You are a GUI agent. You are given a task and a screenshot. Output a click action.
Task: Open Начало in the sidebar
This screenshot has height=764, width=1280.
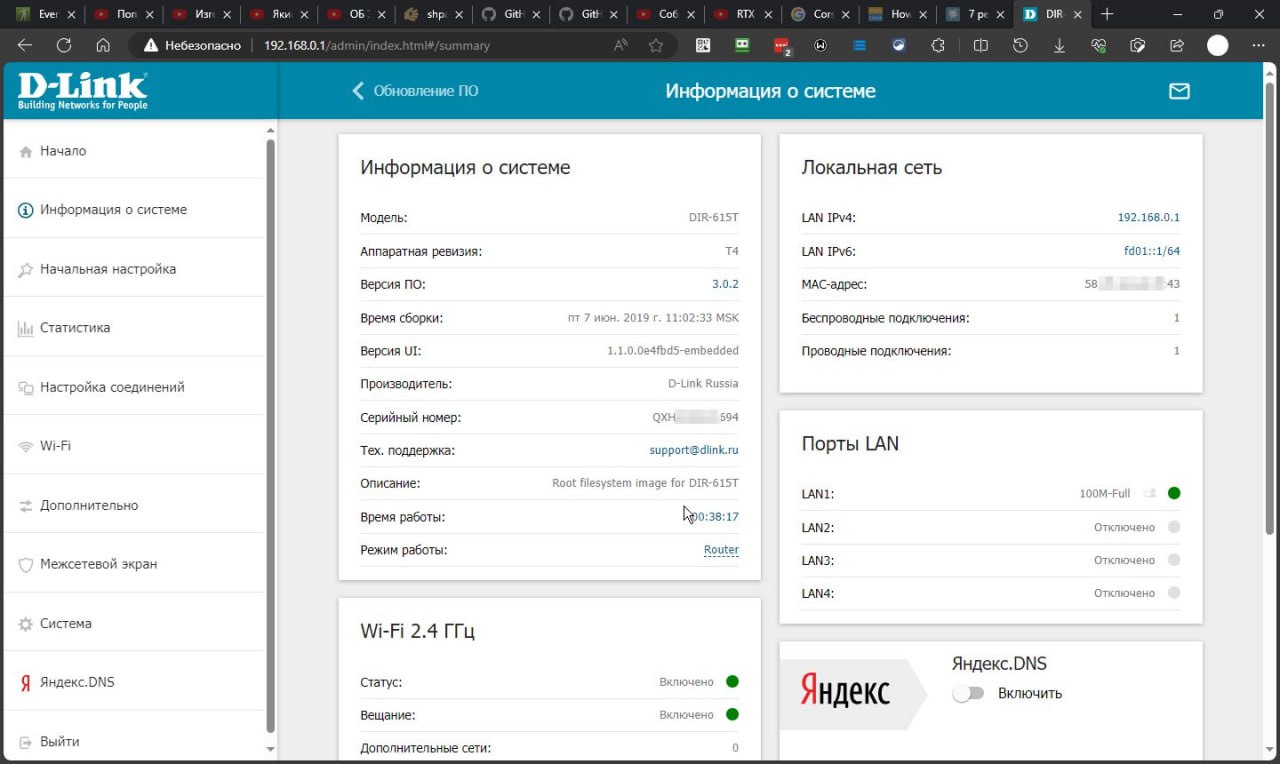pyautogui.click(x=134, y=151)
